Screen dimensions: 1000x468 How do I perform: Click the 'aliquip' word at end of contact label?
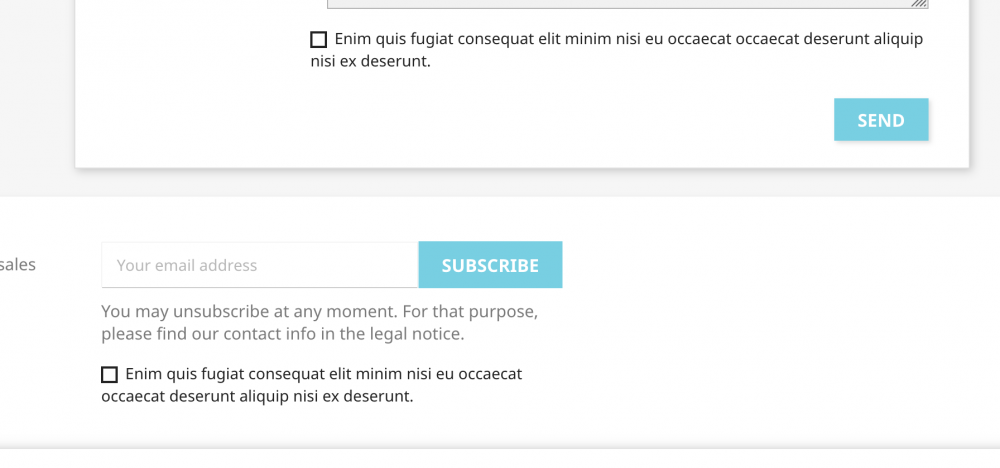point(898,40)
